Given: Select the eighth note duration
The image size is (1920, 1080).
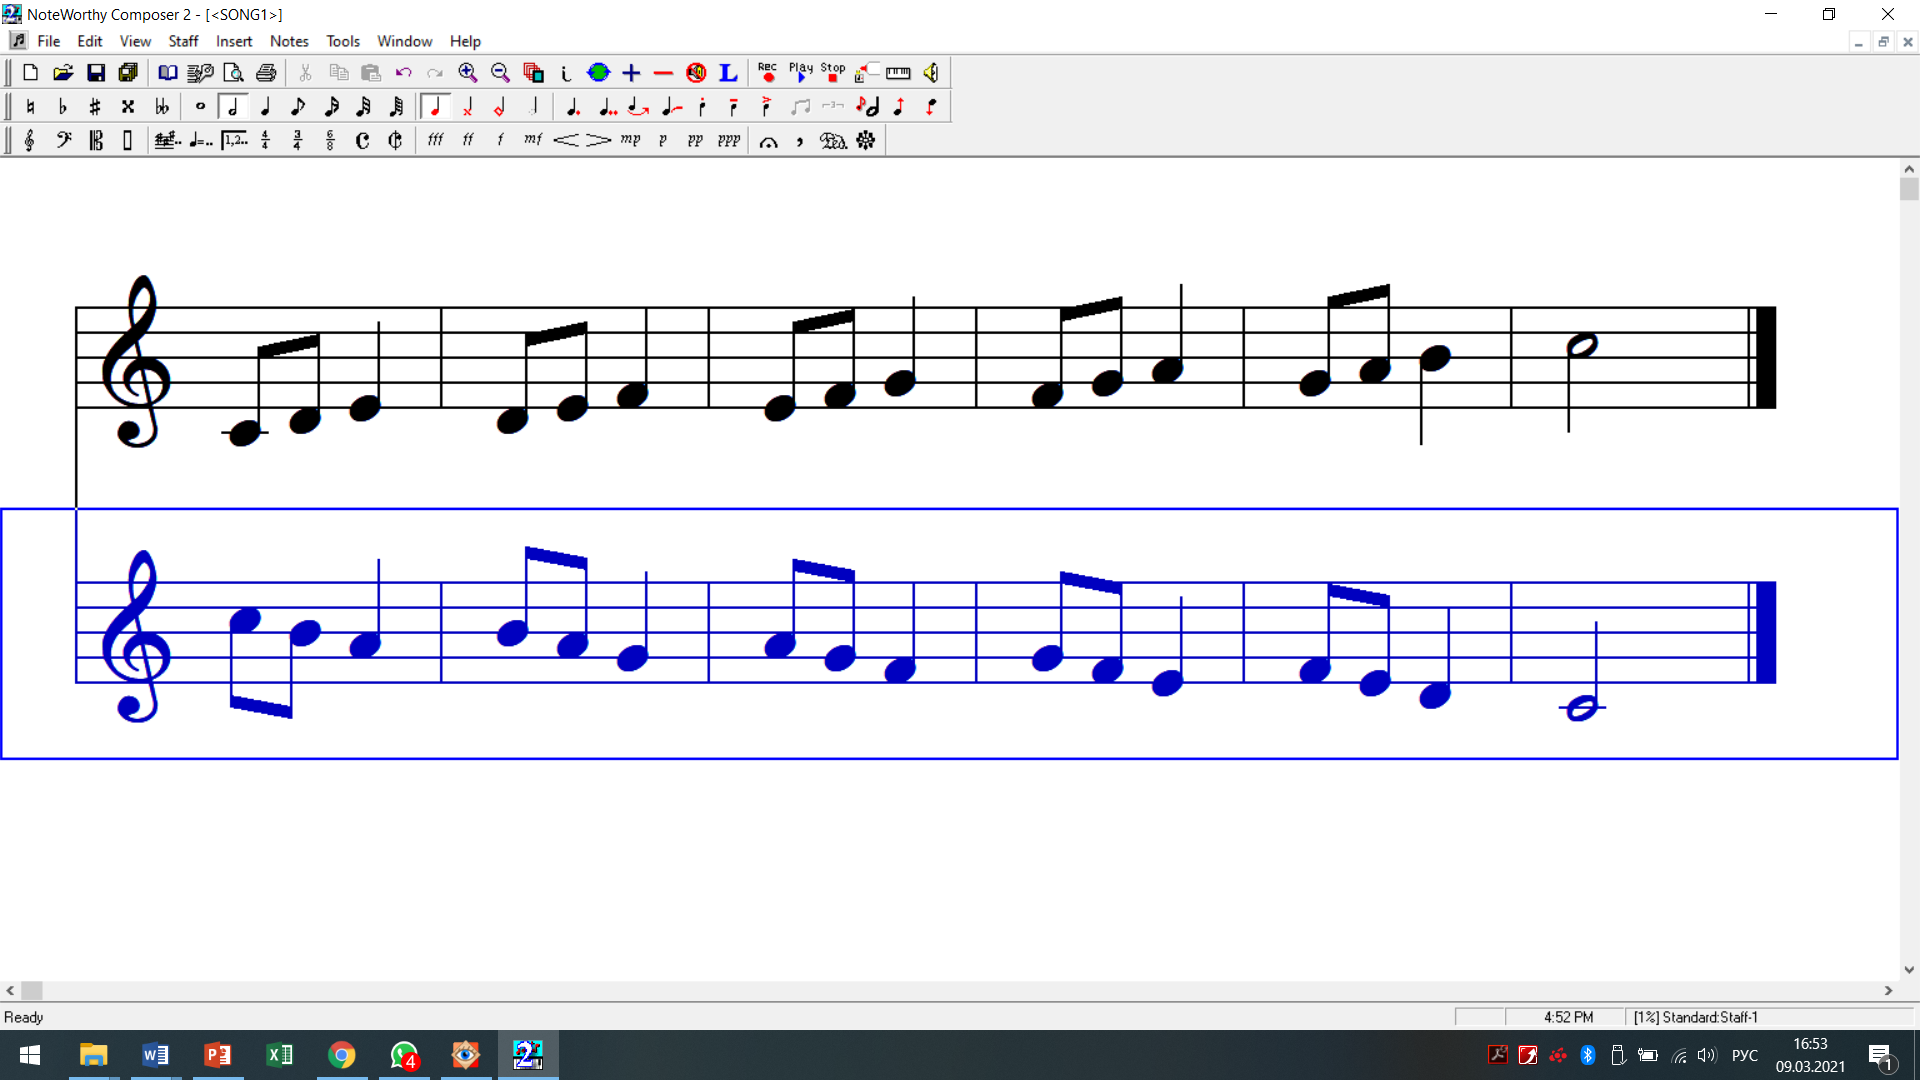Looking at the screenshot, I should [x=297, y=106].
